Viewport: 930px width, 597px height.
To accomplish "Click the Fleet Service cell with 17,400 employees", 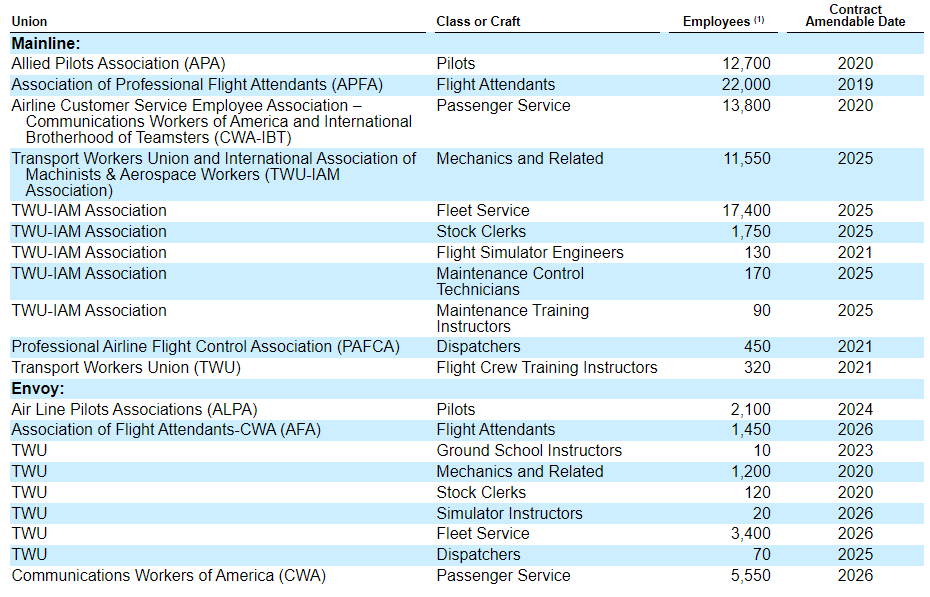I will 483,210.
